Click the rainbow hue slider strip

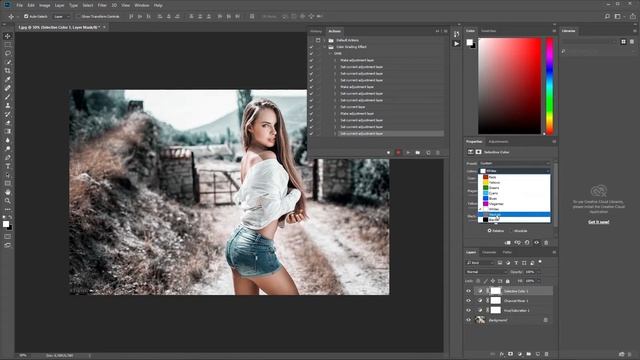click(x=550, y=86)
